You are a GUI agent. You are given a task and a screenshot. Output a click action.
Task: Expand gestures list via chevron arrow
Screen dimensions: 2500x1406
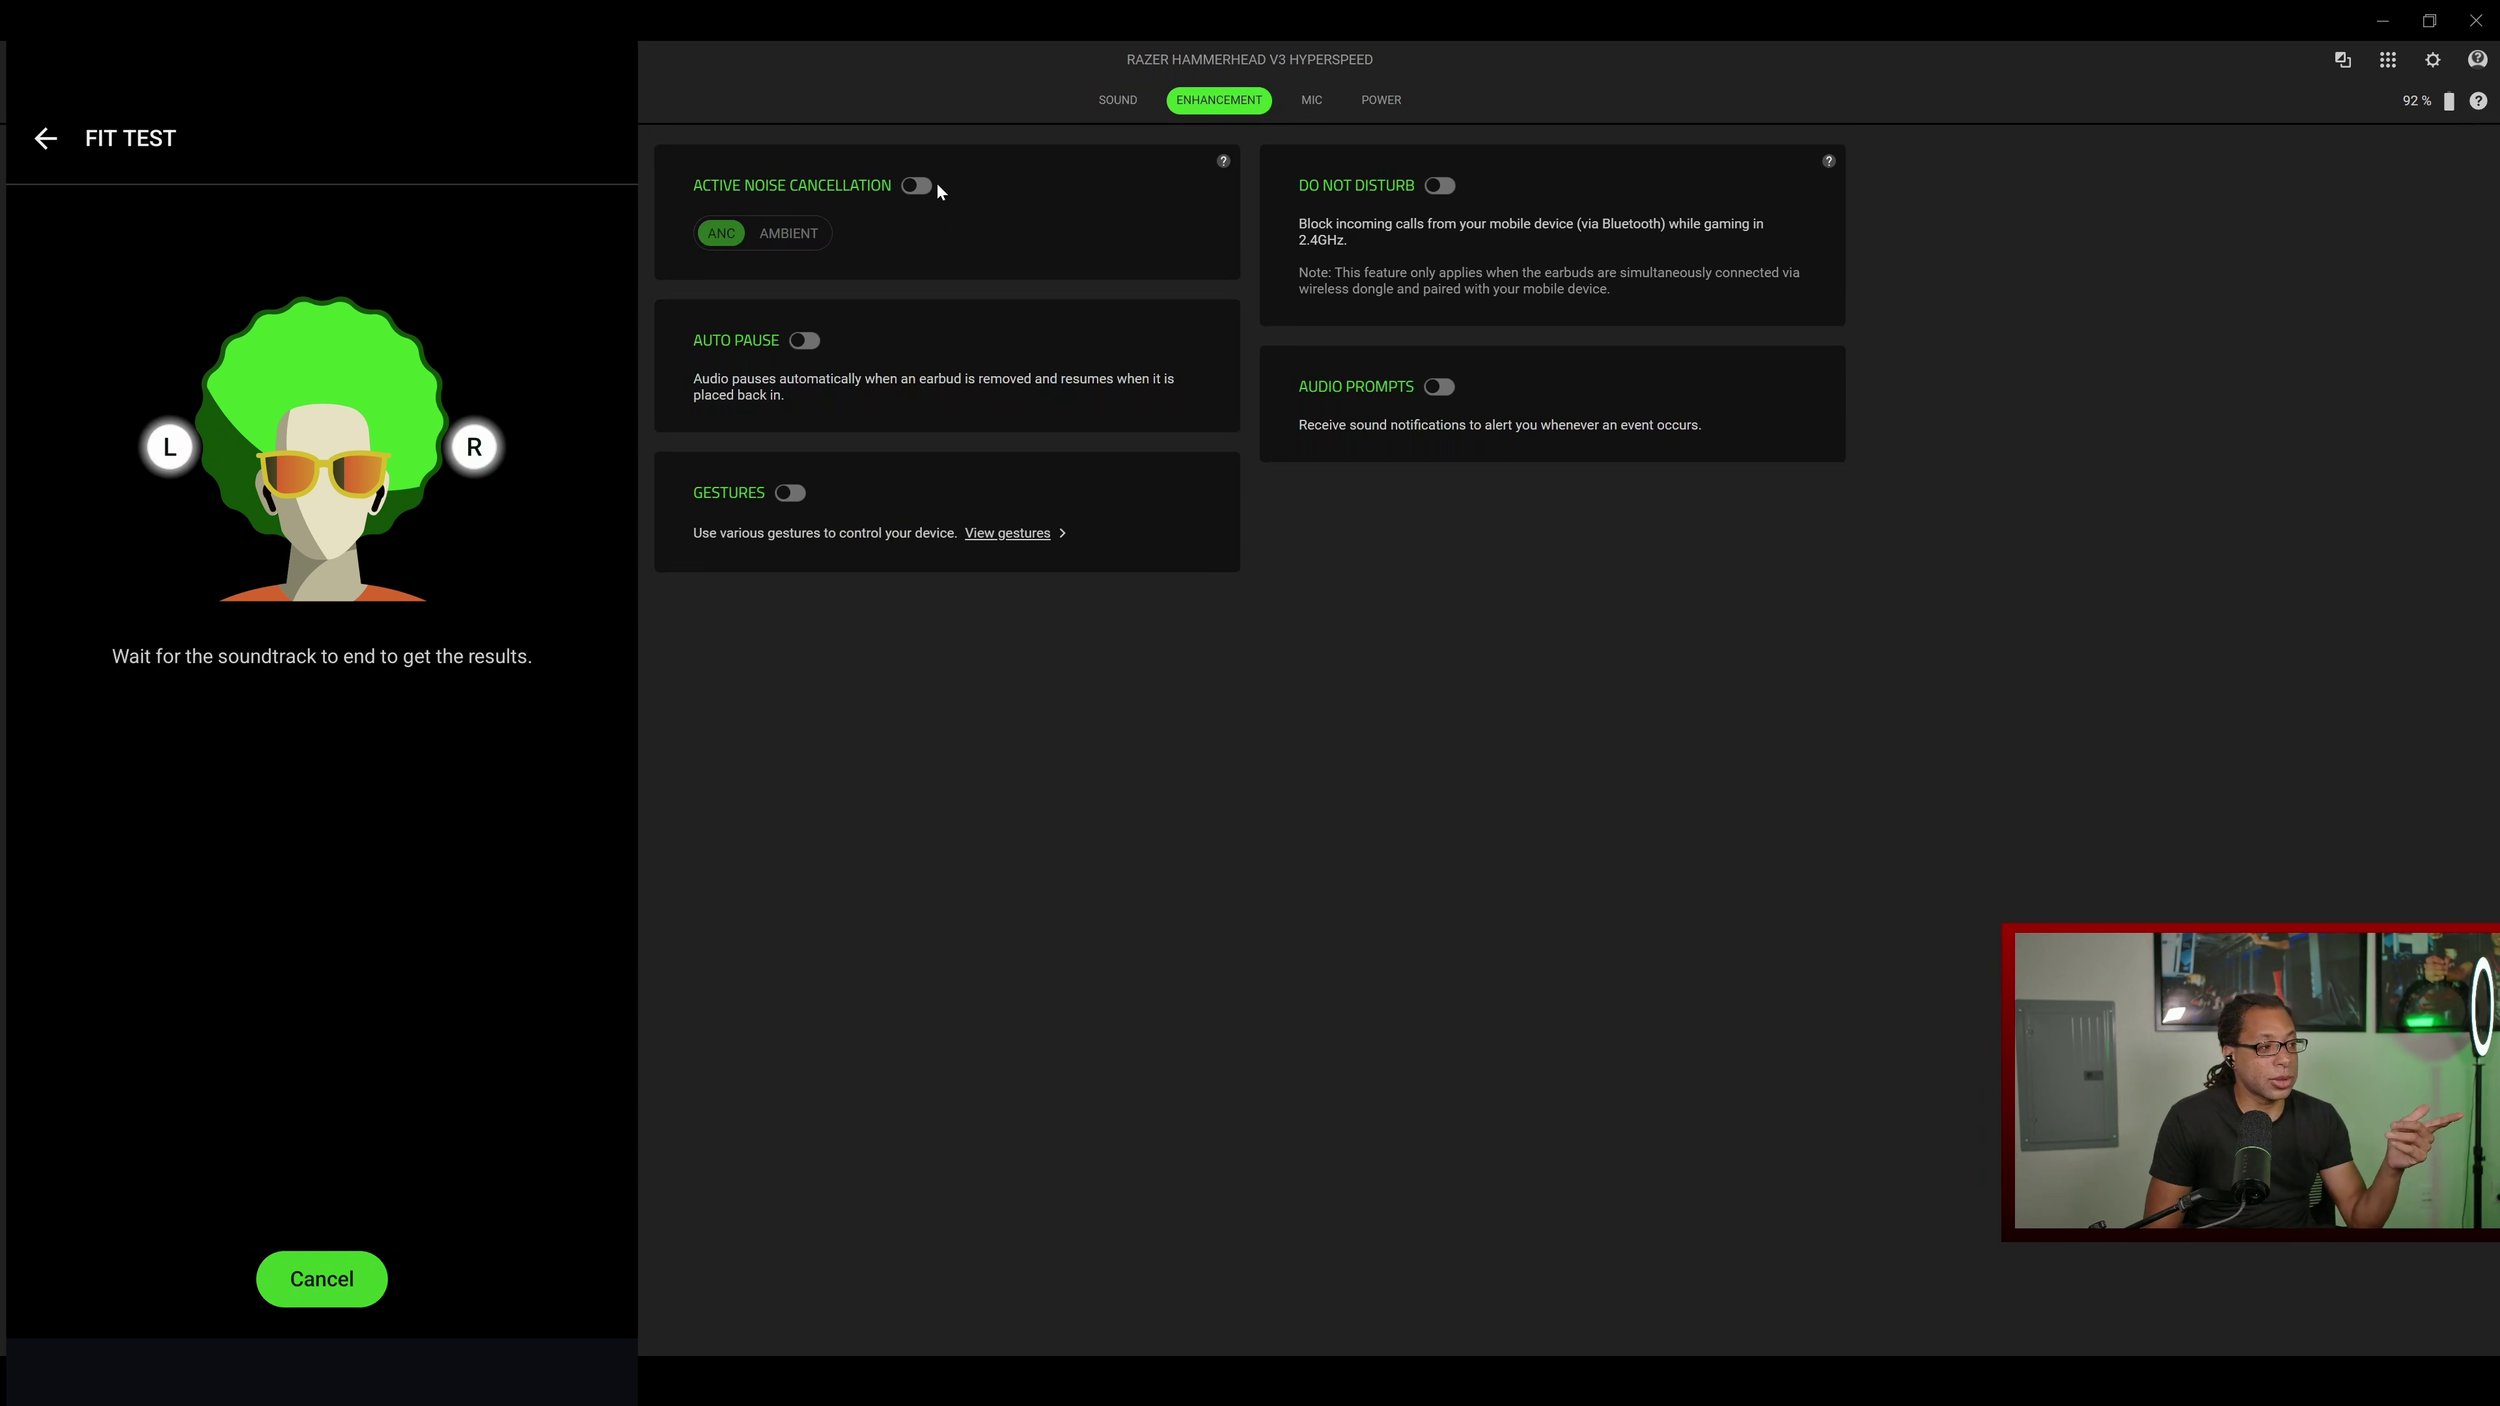click(x=1062, y=534)
